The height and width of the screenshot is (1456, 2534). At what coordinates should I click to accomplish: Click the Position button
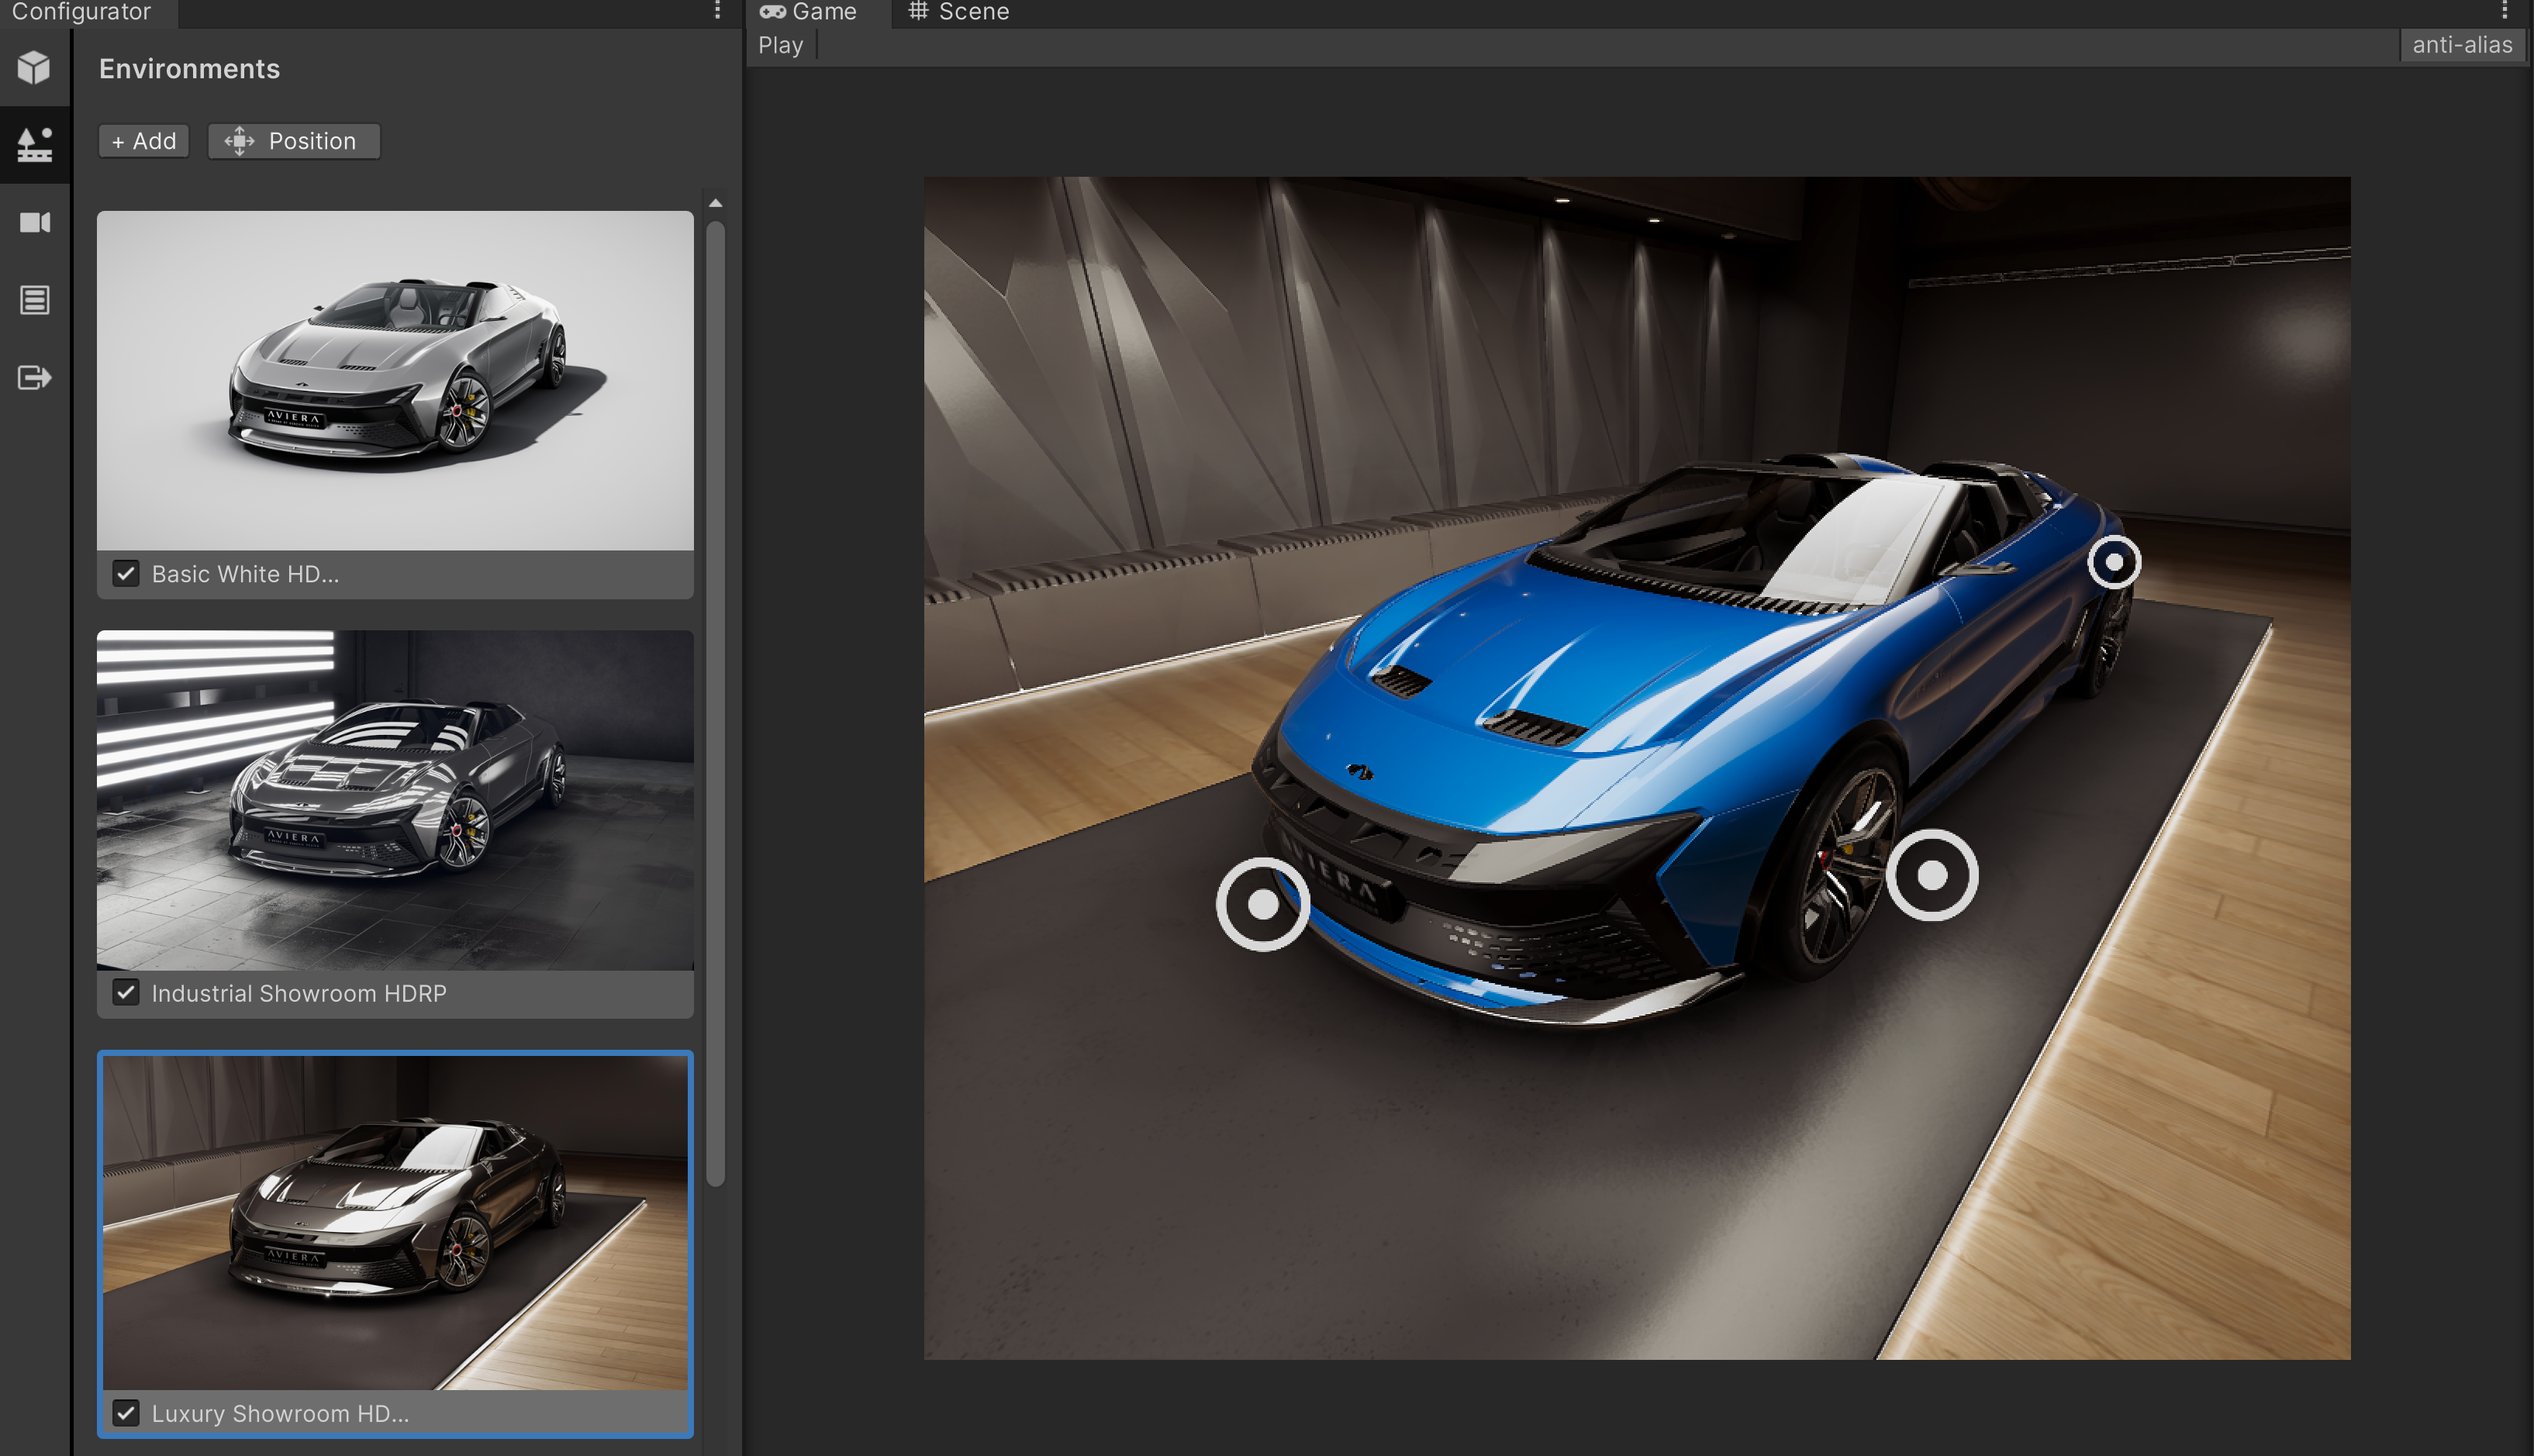(293, 141)
